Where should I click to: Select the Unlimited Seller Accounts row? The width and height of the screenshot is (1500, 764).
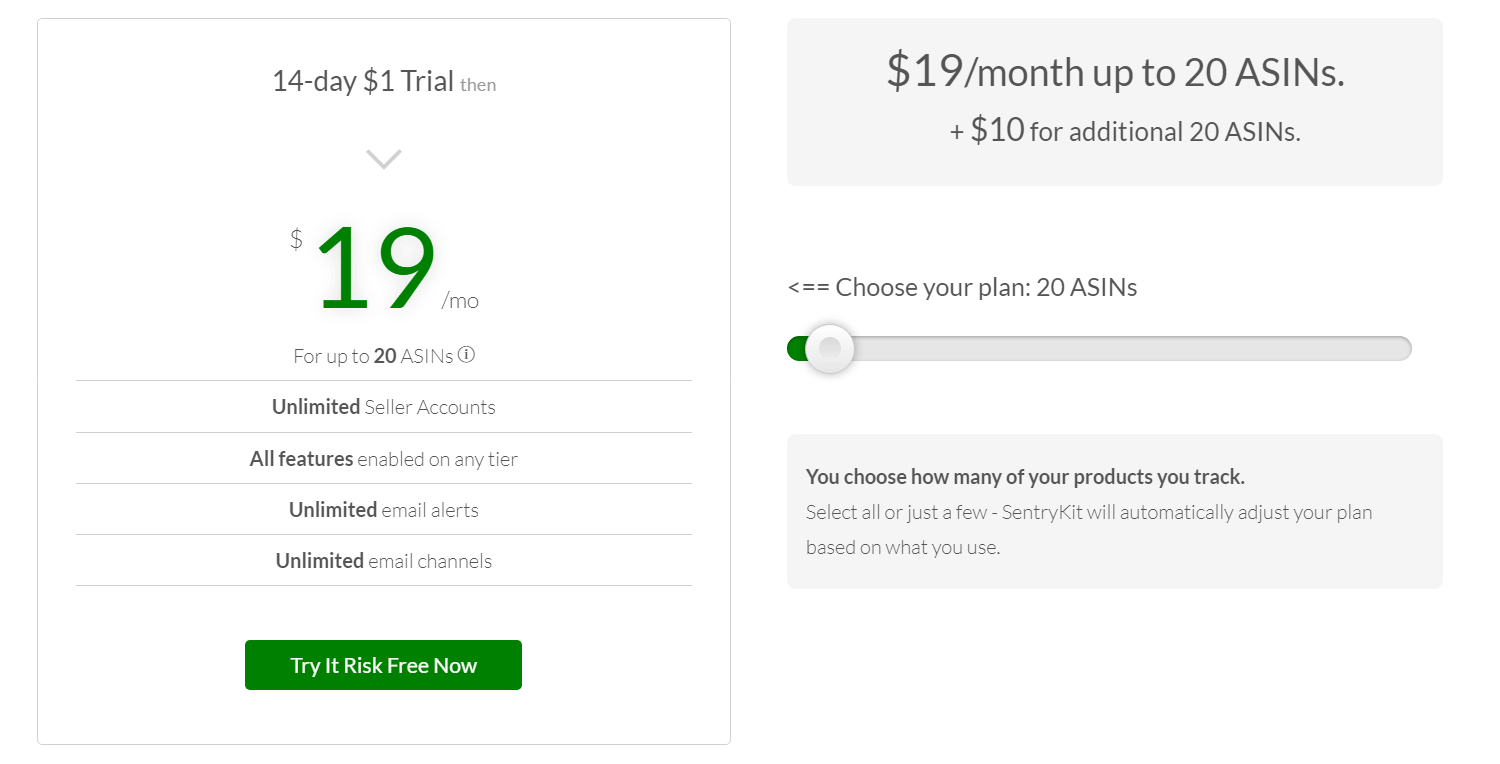click(x=384, y=407)
